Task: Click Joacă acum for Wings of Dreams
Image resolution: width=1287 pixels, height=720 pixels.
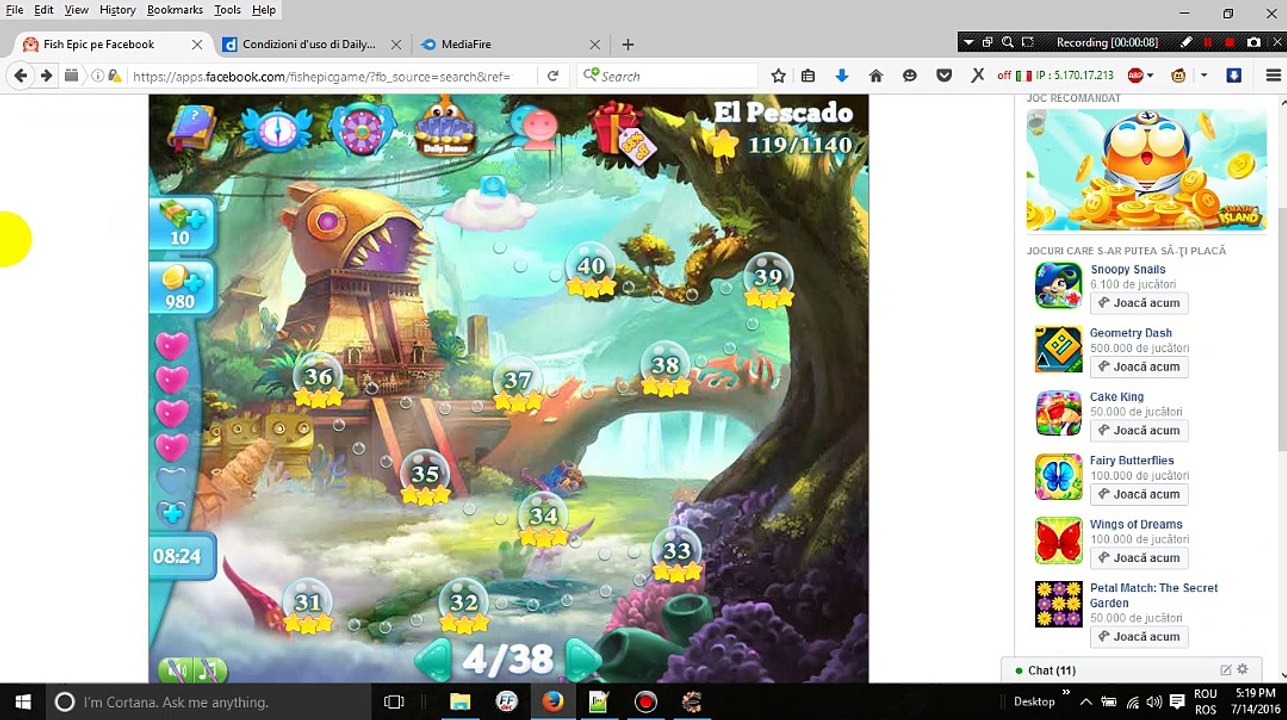Action: [x=1138, y=558]
